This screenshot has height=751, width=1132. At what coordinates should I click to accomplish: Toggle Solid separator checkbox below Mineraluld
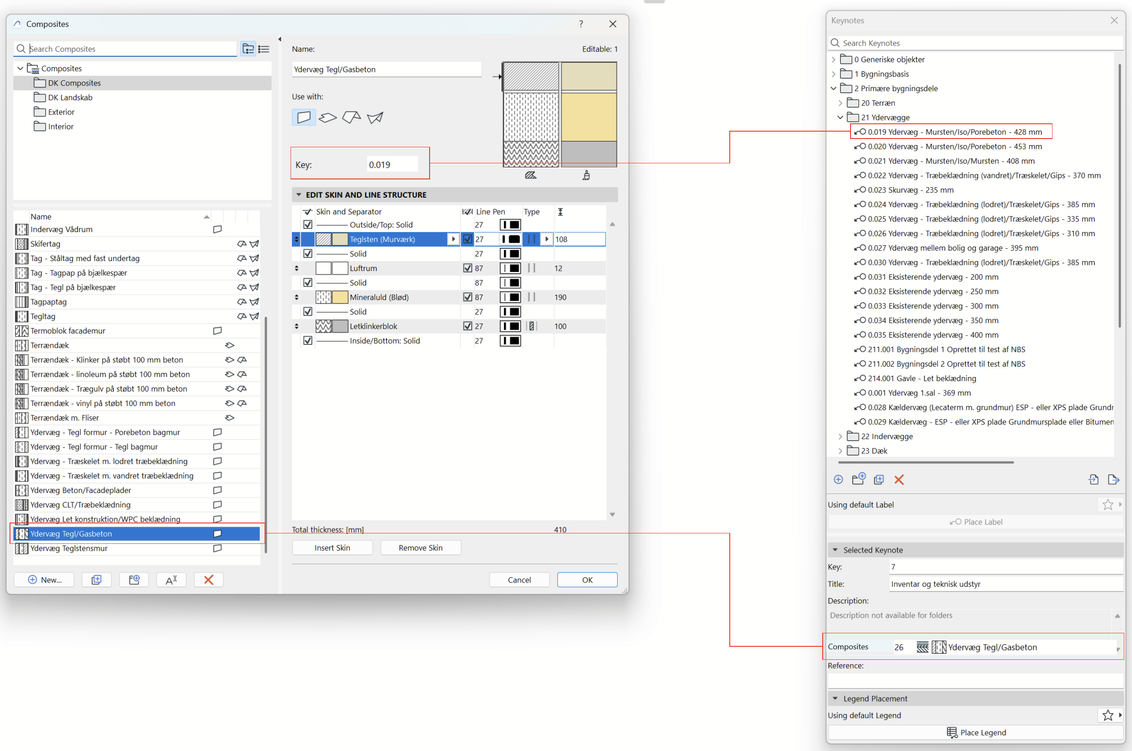[x=308, y=311]
